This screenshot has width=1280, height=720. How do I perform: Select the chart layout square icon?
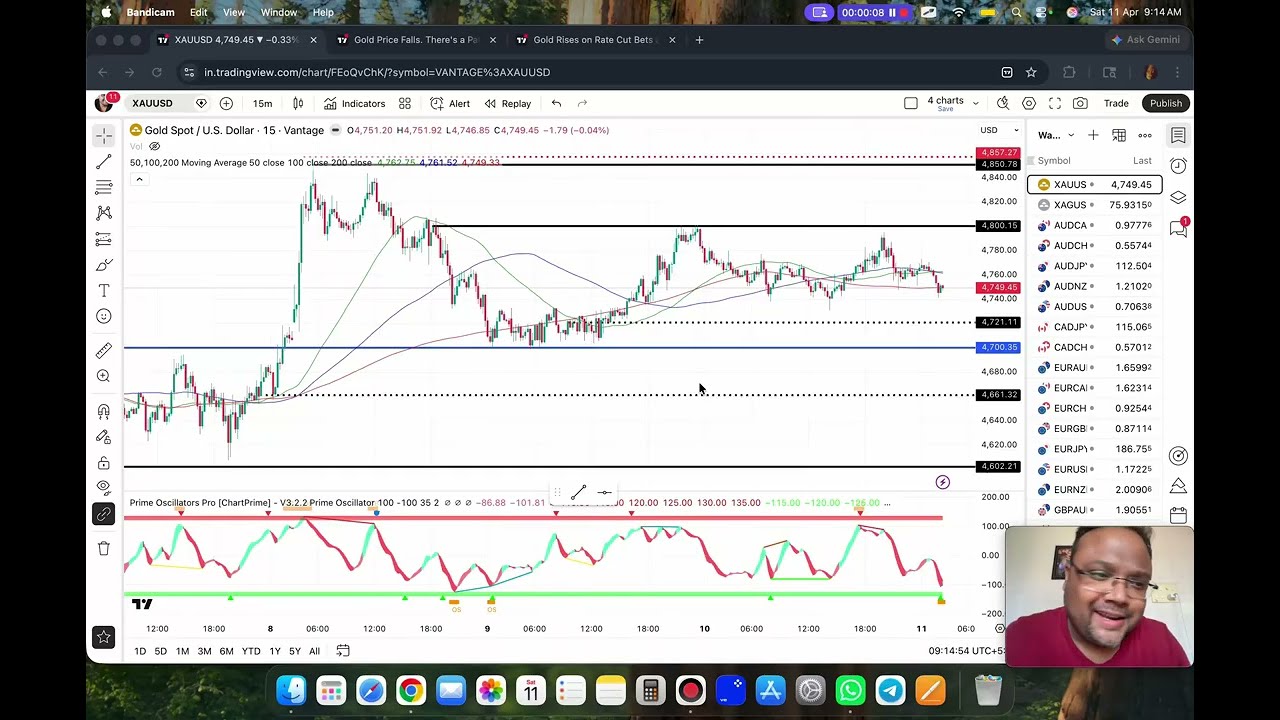pos(910,103)
